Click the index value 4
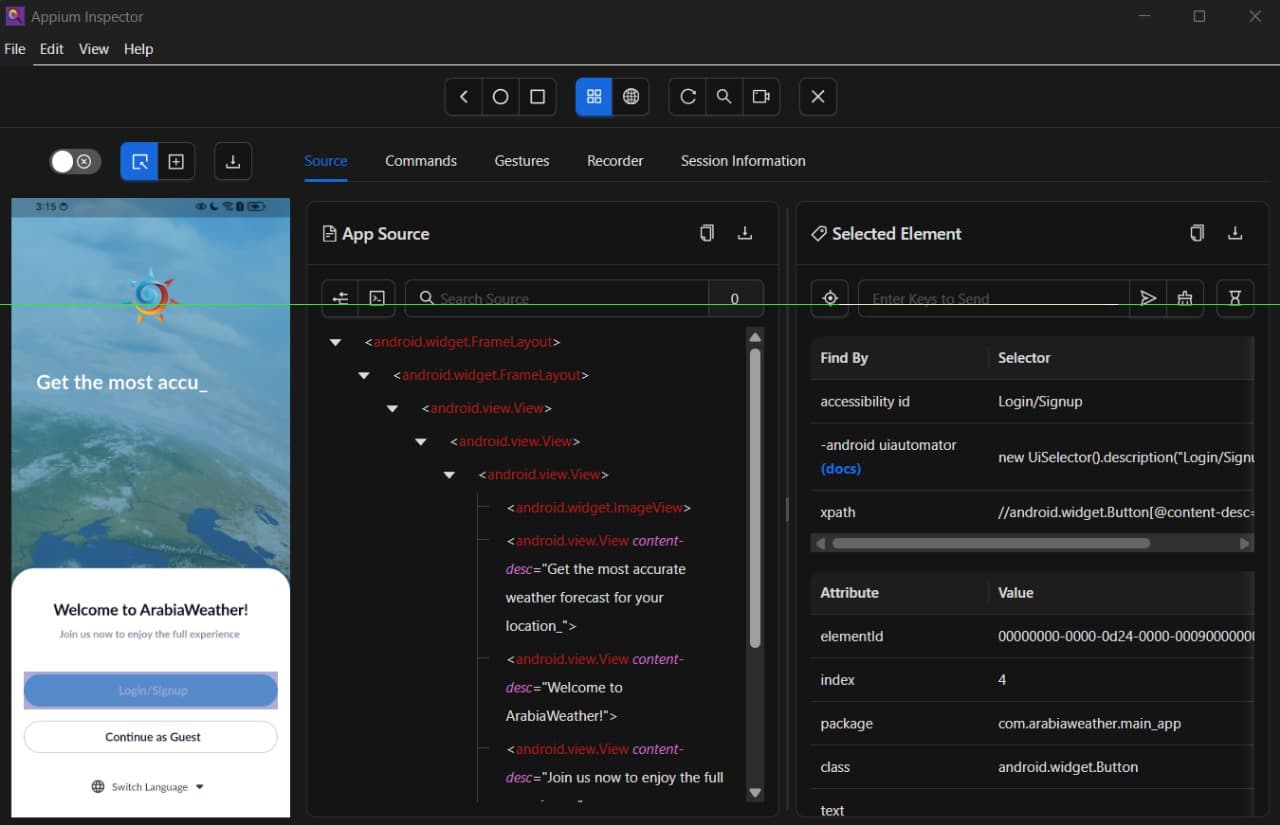The image size is (1280, 825). pyautogui.click(x=1002, y=680)
